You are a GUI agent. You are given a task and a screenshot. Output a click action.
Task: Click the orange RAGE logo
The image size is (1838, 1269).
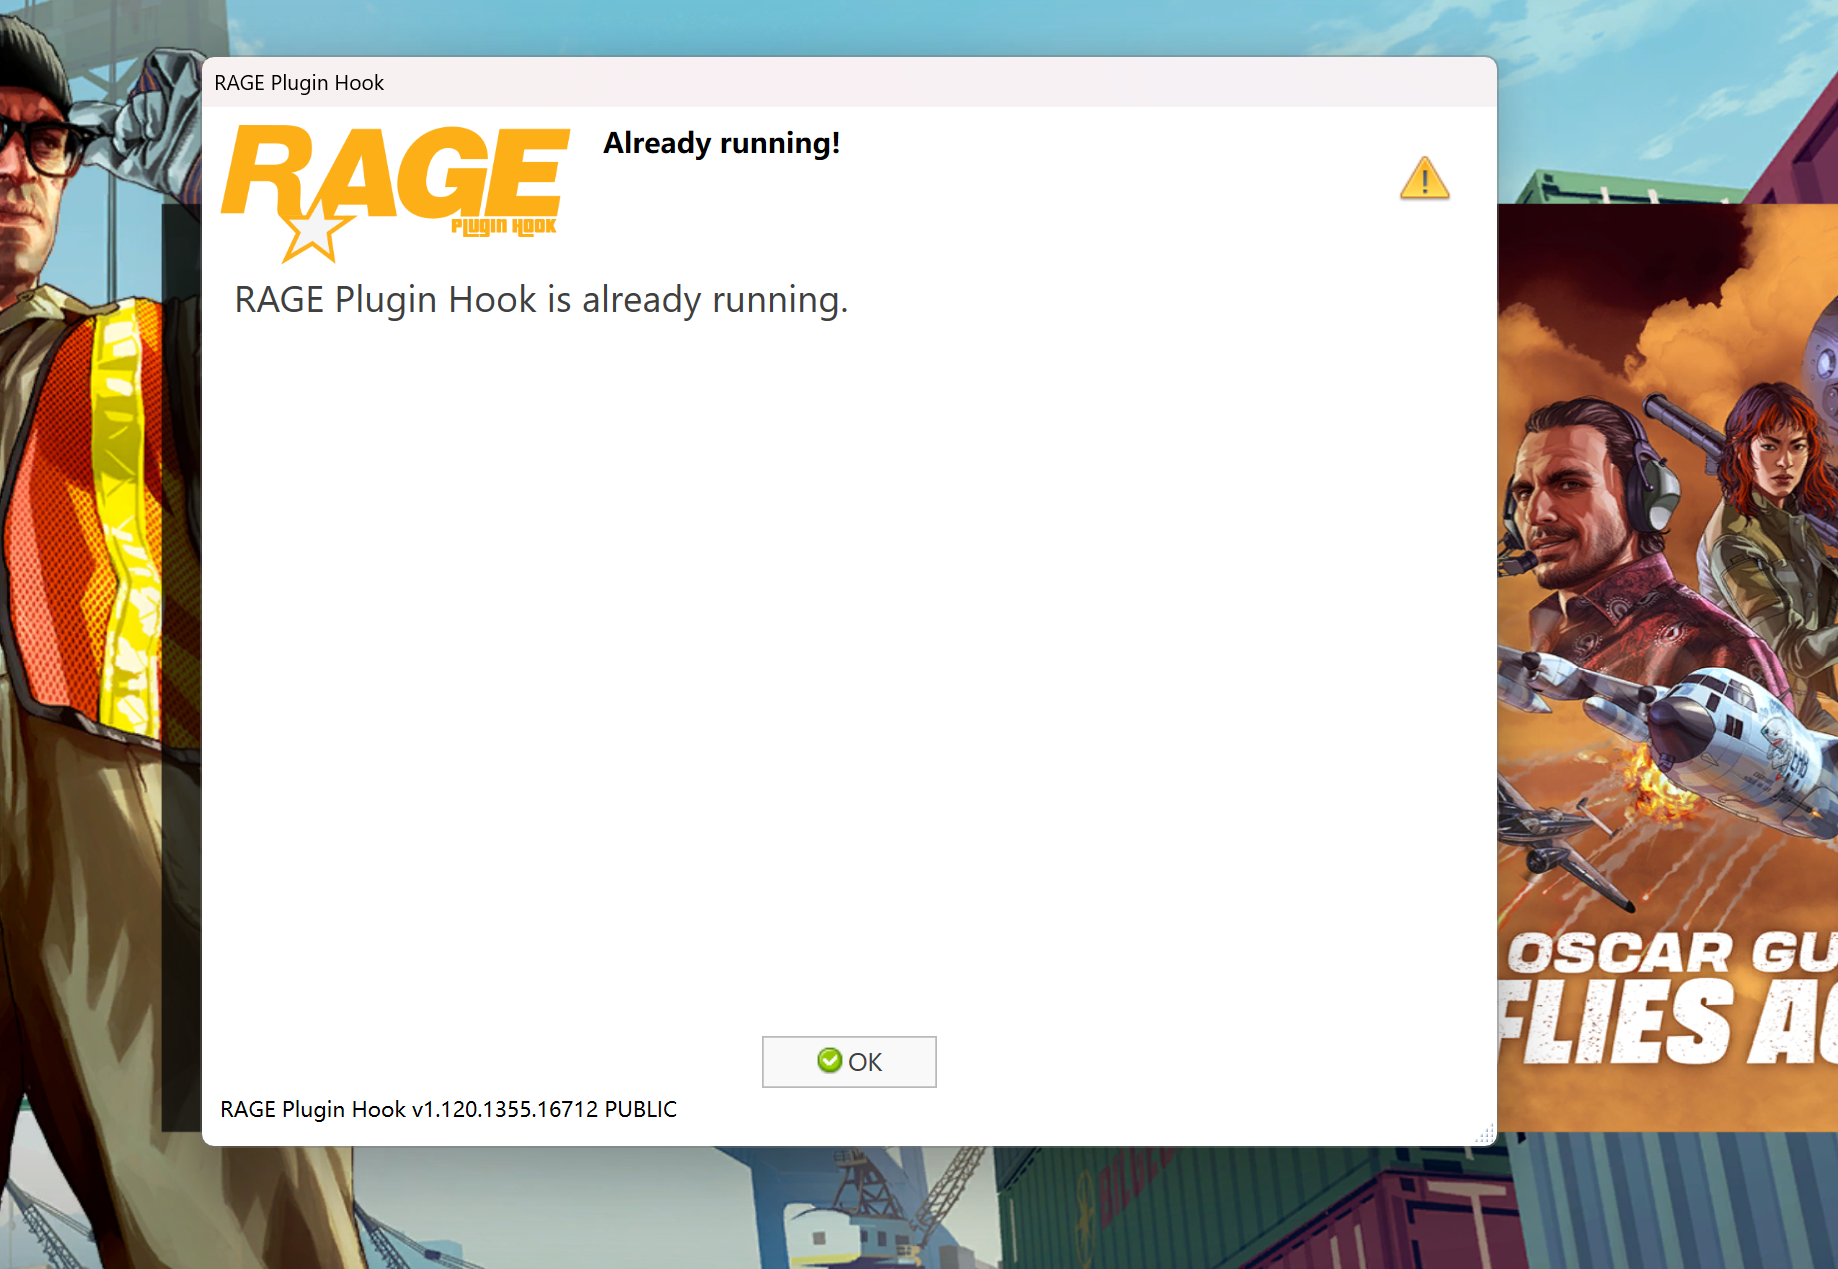(x=396, y=192)
